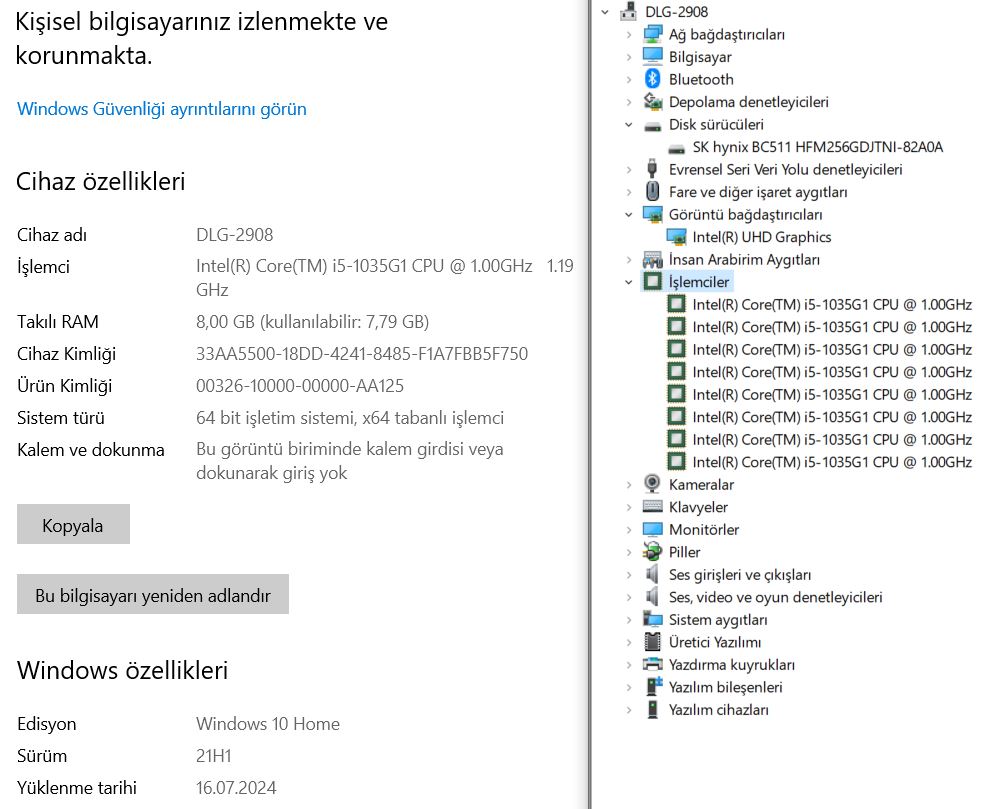Click the Intel(R) UHD Graphics icon
Image resolution: width=1006 pixels, height=809 pixels.
(x=676, y=237)
